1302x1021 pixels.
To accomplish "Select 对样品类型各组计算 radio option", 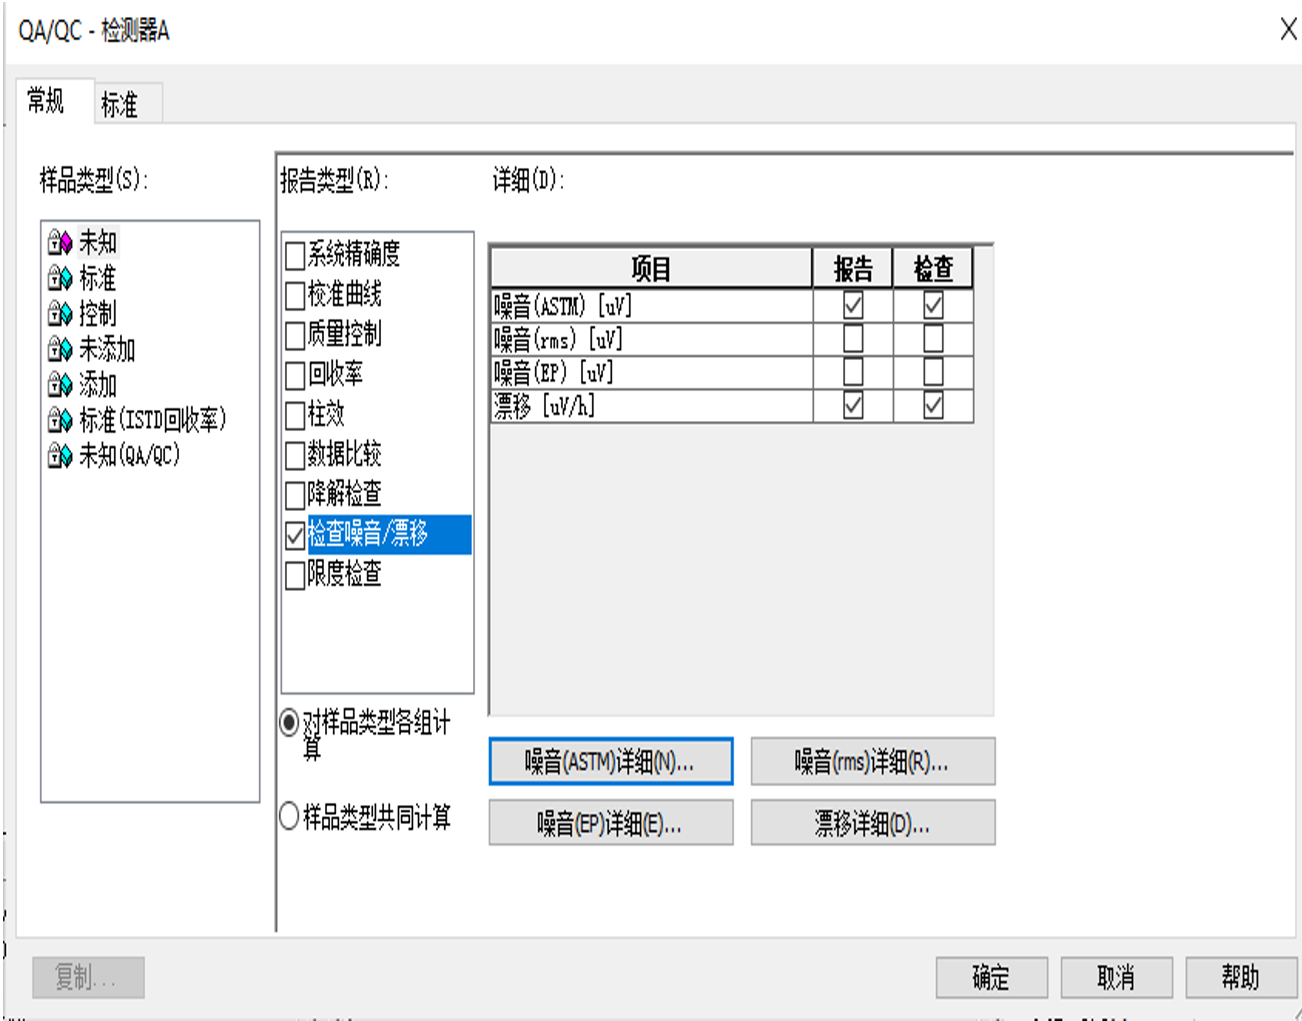I will [290, 722].
